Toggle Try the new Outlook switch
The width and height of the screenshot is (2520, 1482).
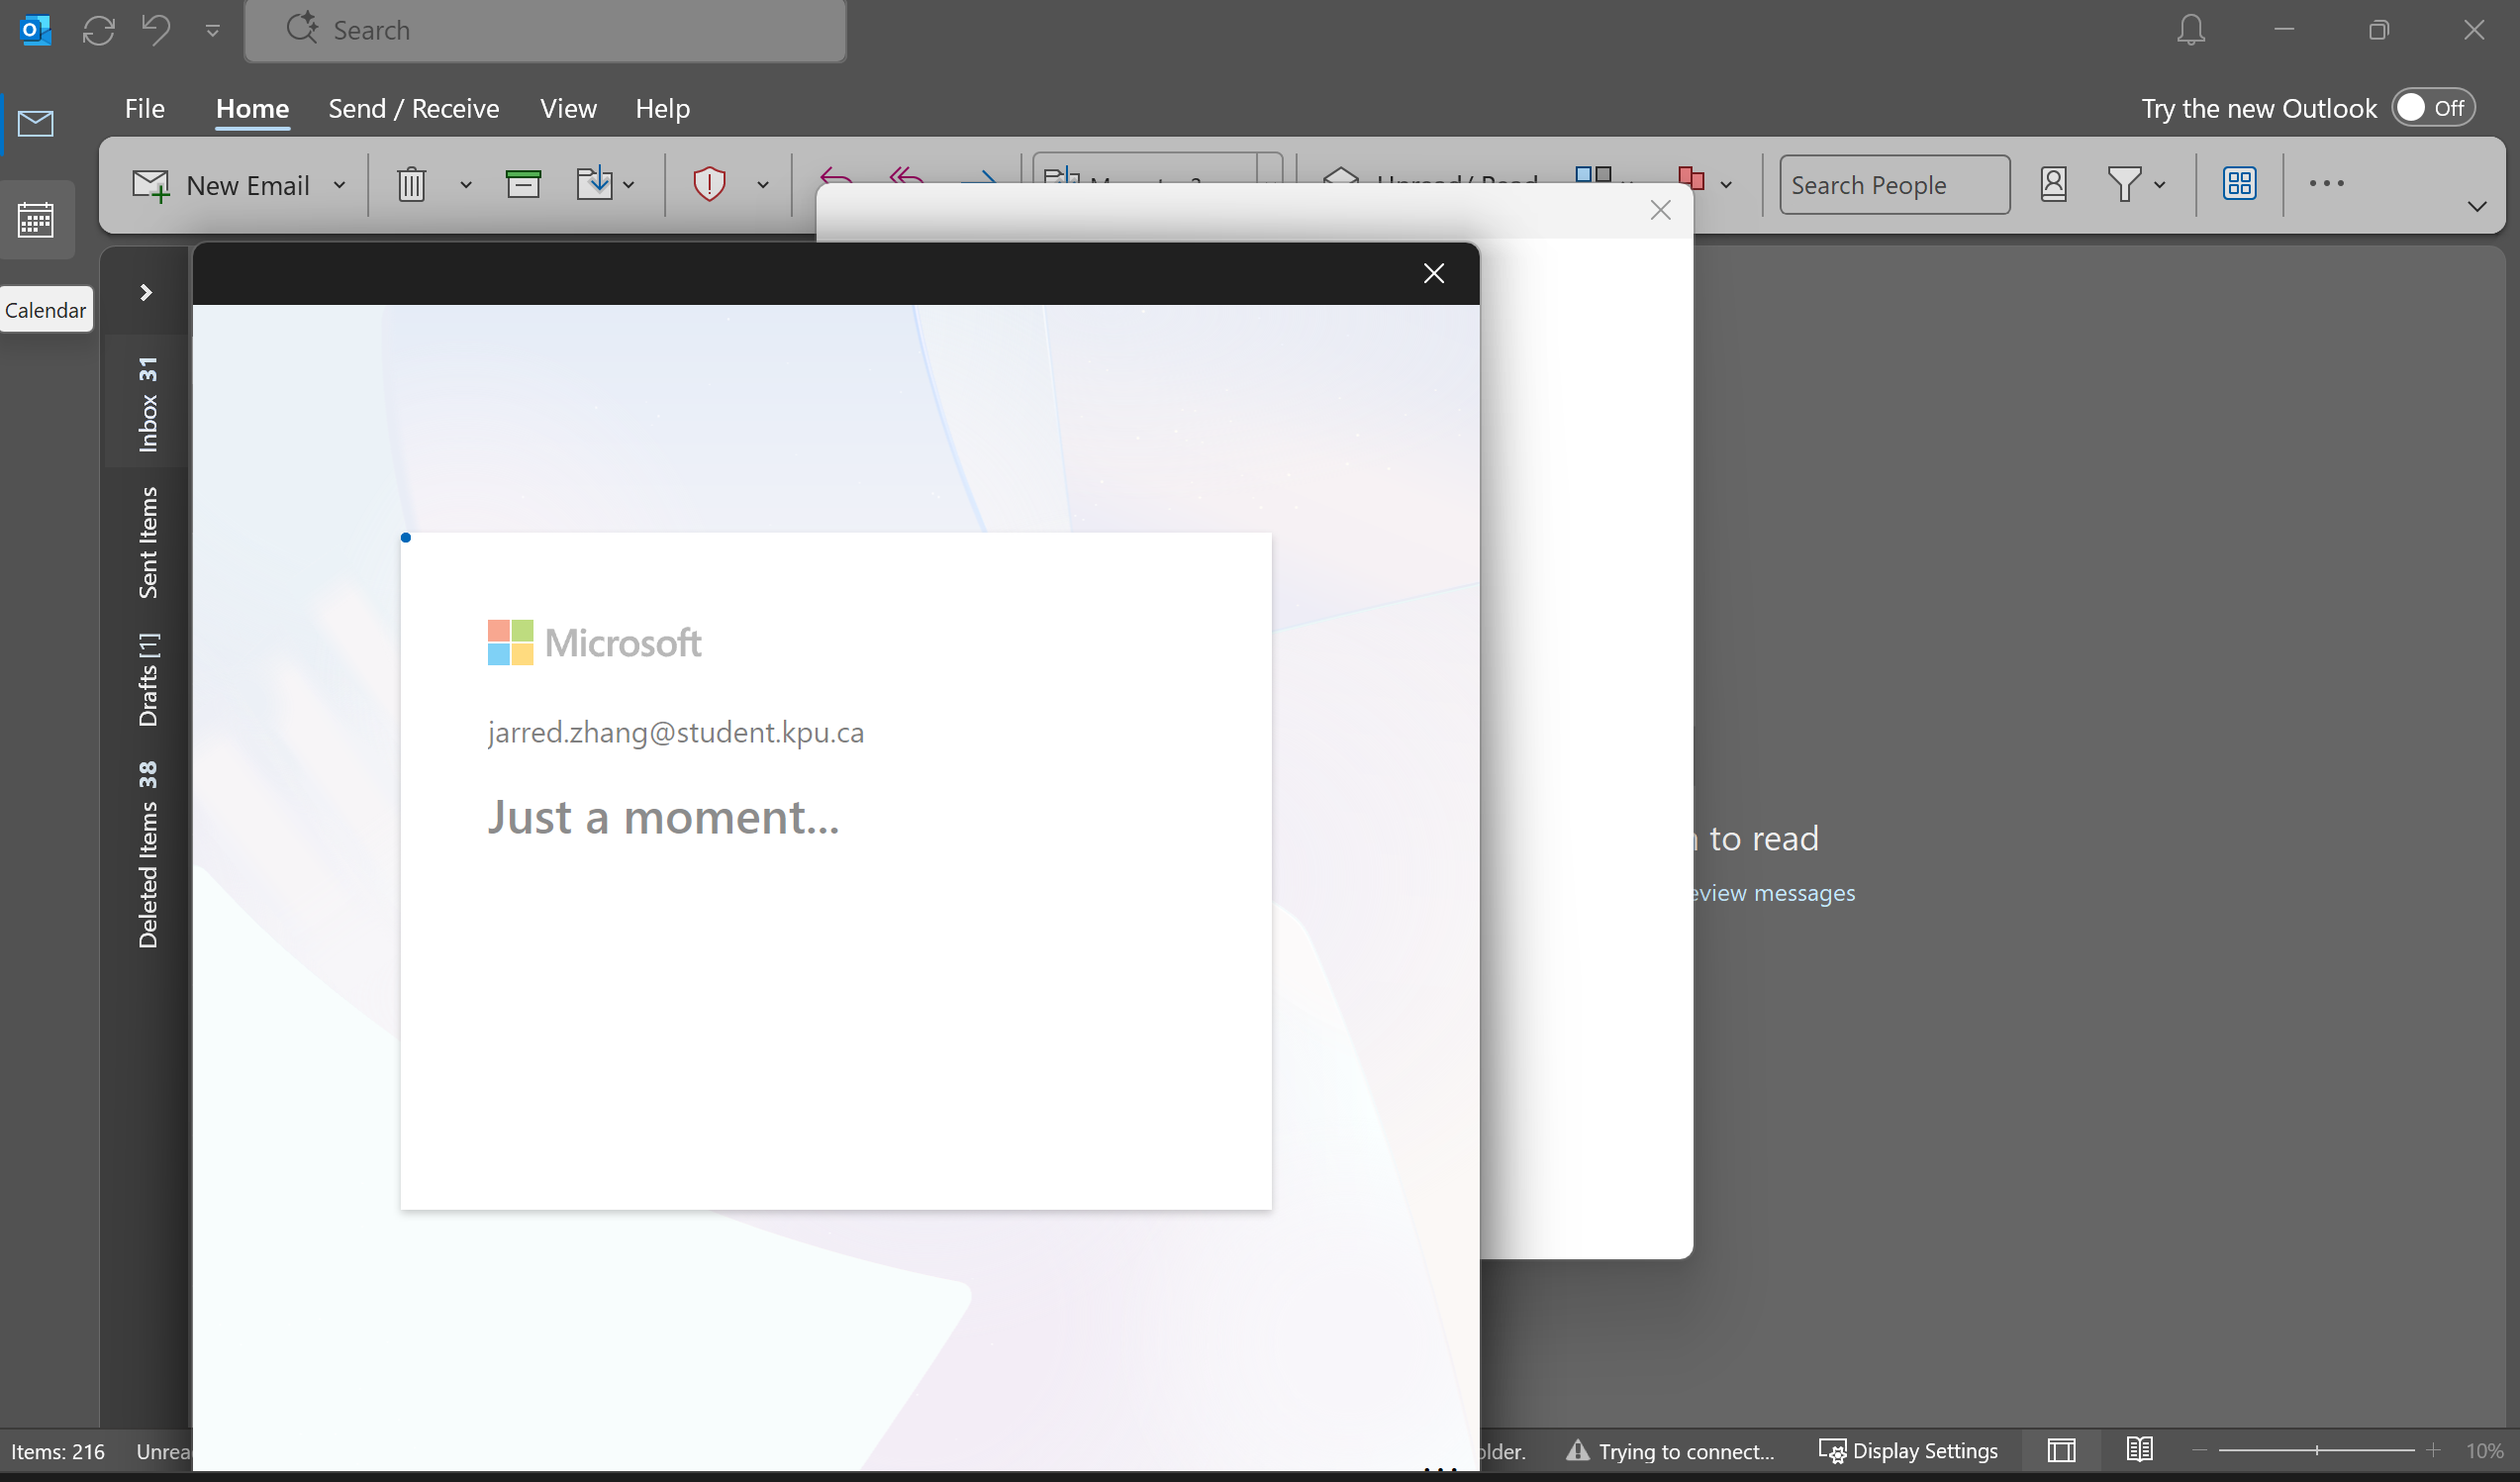pyautogui.click(x=2433, y=108)
